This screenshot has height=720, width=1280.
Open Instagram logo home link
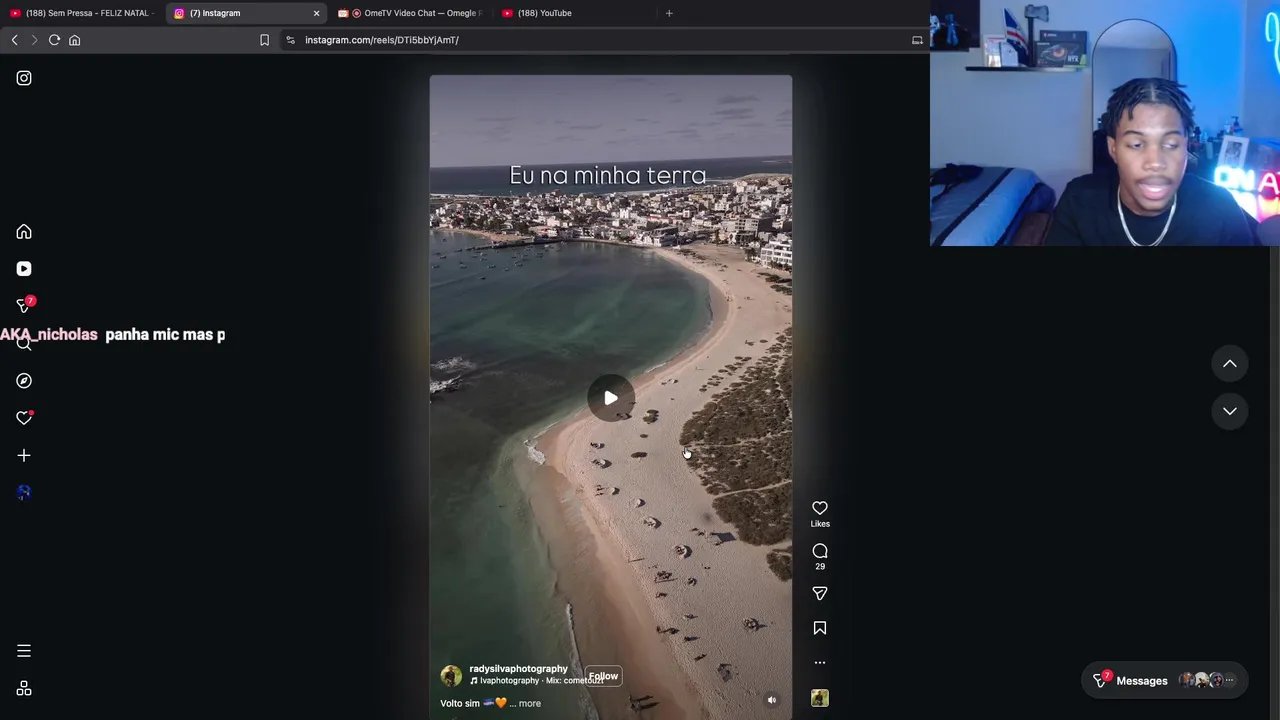point(24,78)
